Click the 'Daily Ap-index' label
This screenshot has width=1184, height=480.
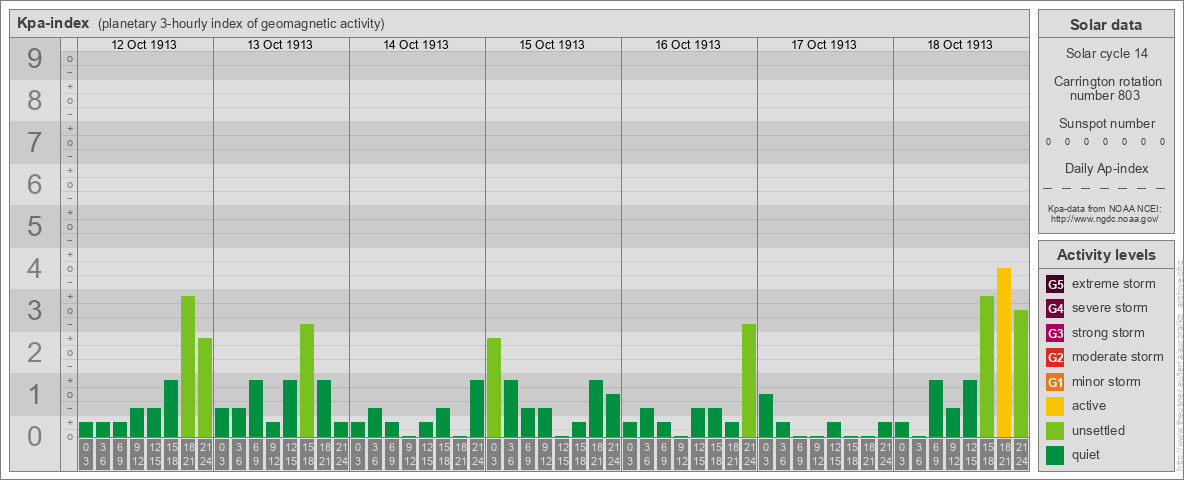coord(1106,168)
